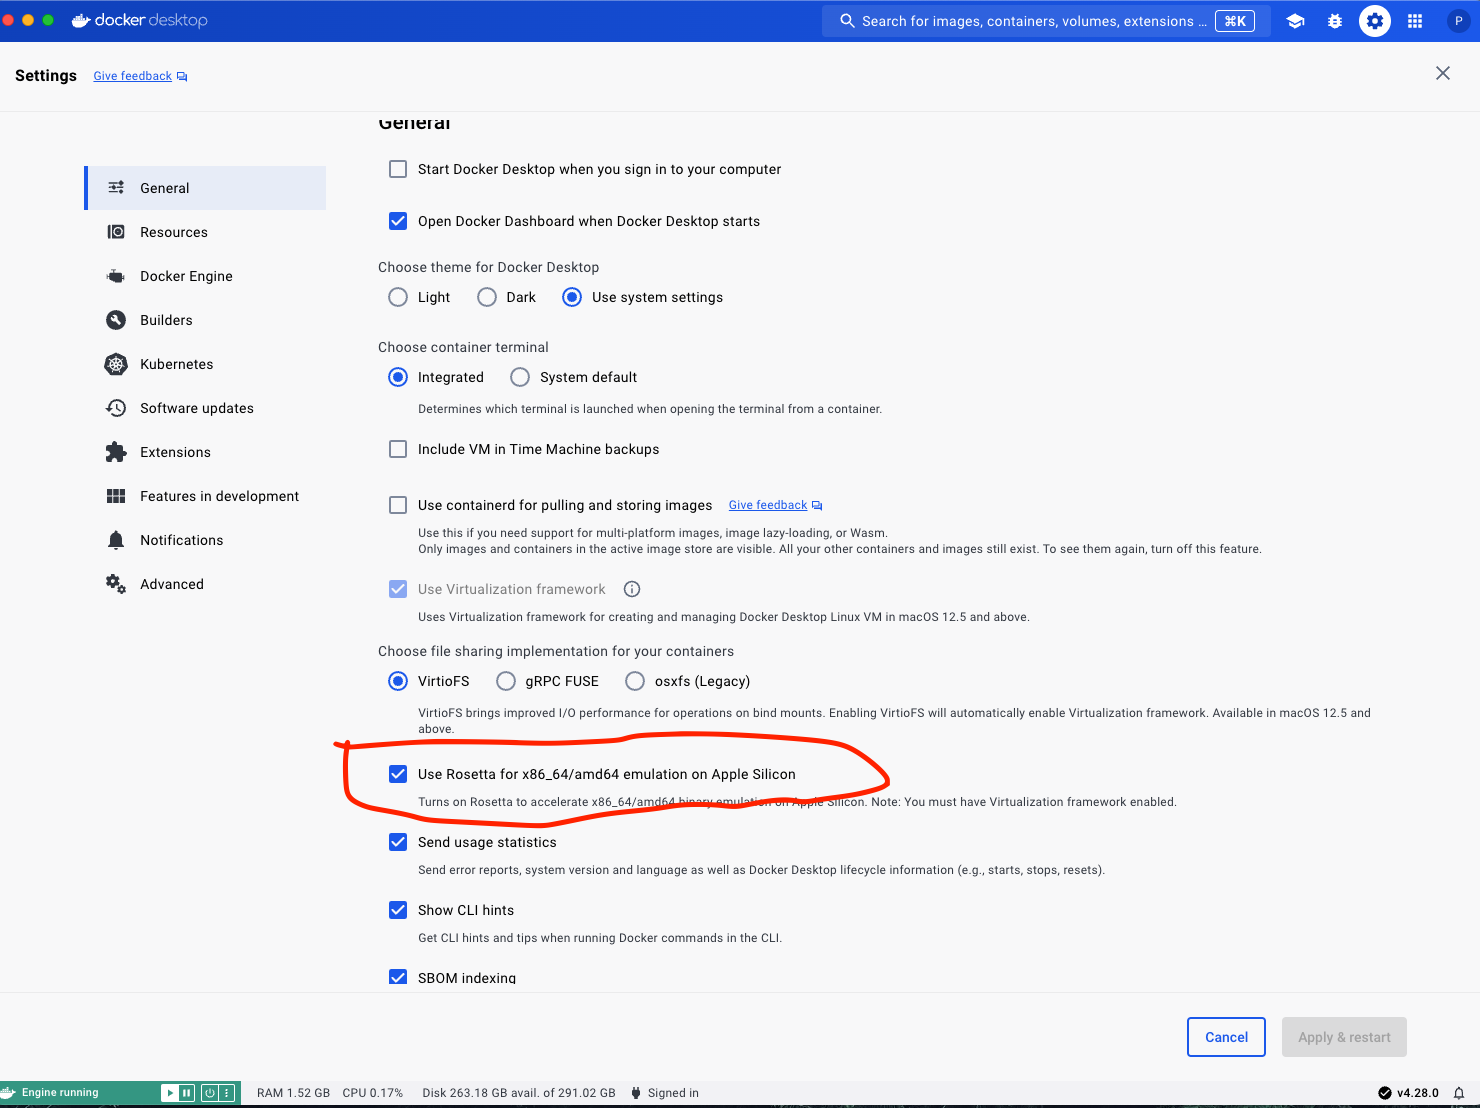The width and height of the screenshot is (1480, 1108).
Task: Click the Resources disk icon in sidebar
Action: (x=116, y=232)
